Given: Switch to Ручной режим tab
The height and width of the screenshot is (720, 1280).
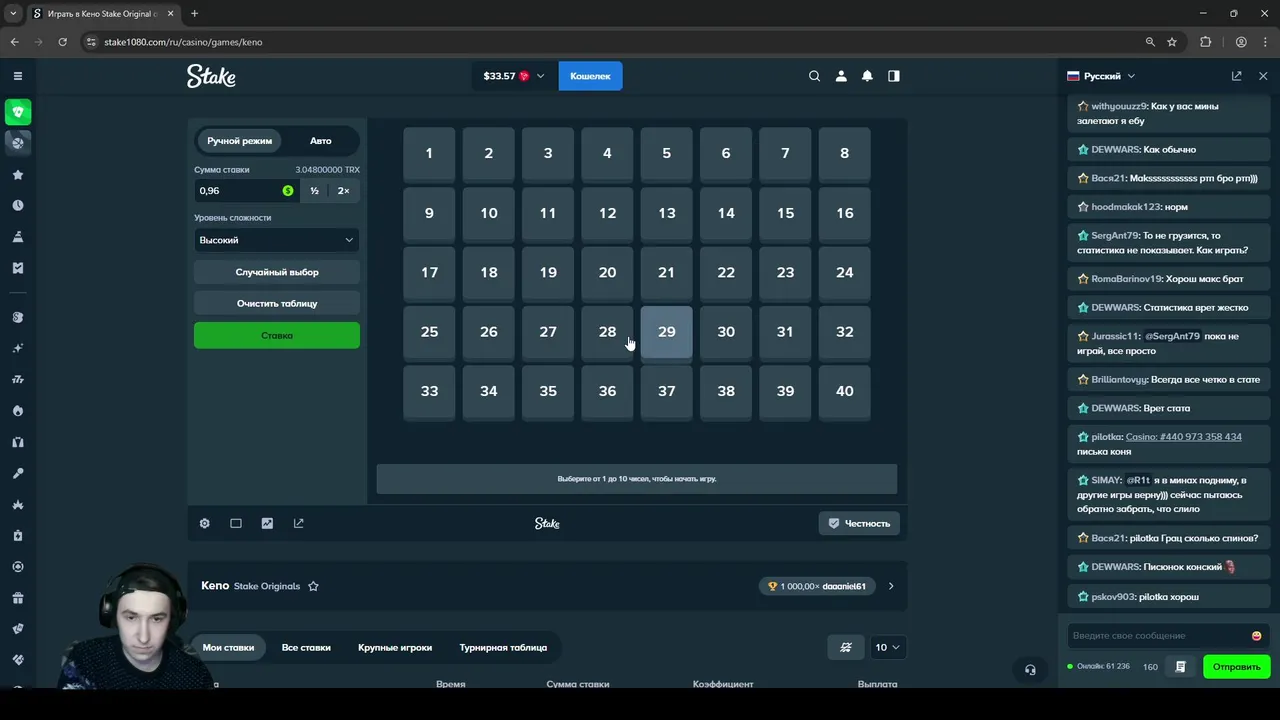Looking at the screenshot, I should (239, 141).
